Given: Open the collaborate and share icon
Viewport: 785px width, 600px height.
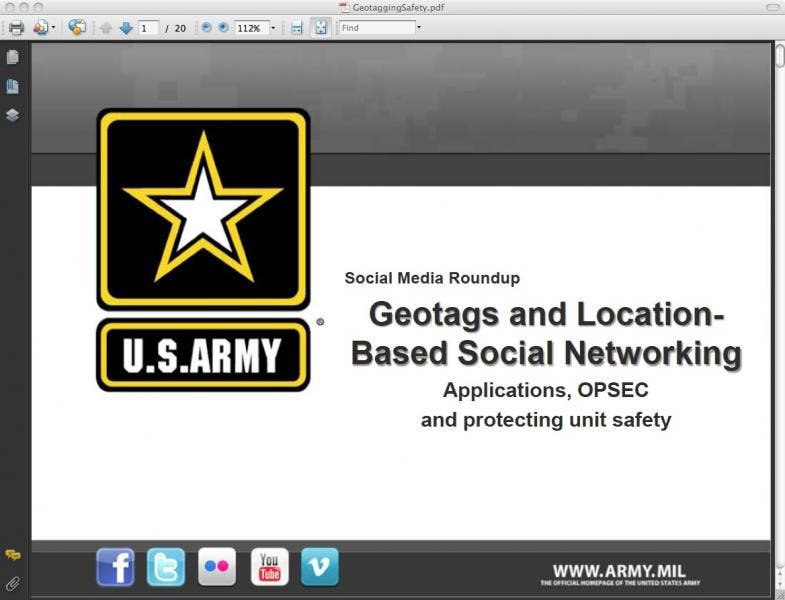Looking at the screenshot, I should [77, 28].
